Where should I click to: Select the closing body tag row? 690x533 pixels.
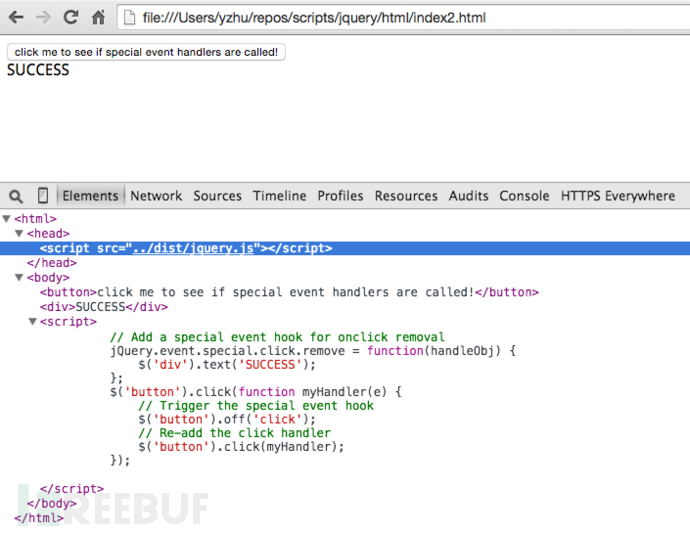coord(51,503)
